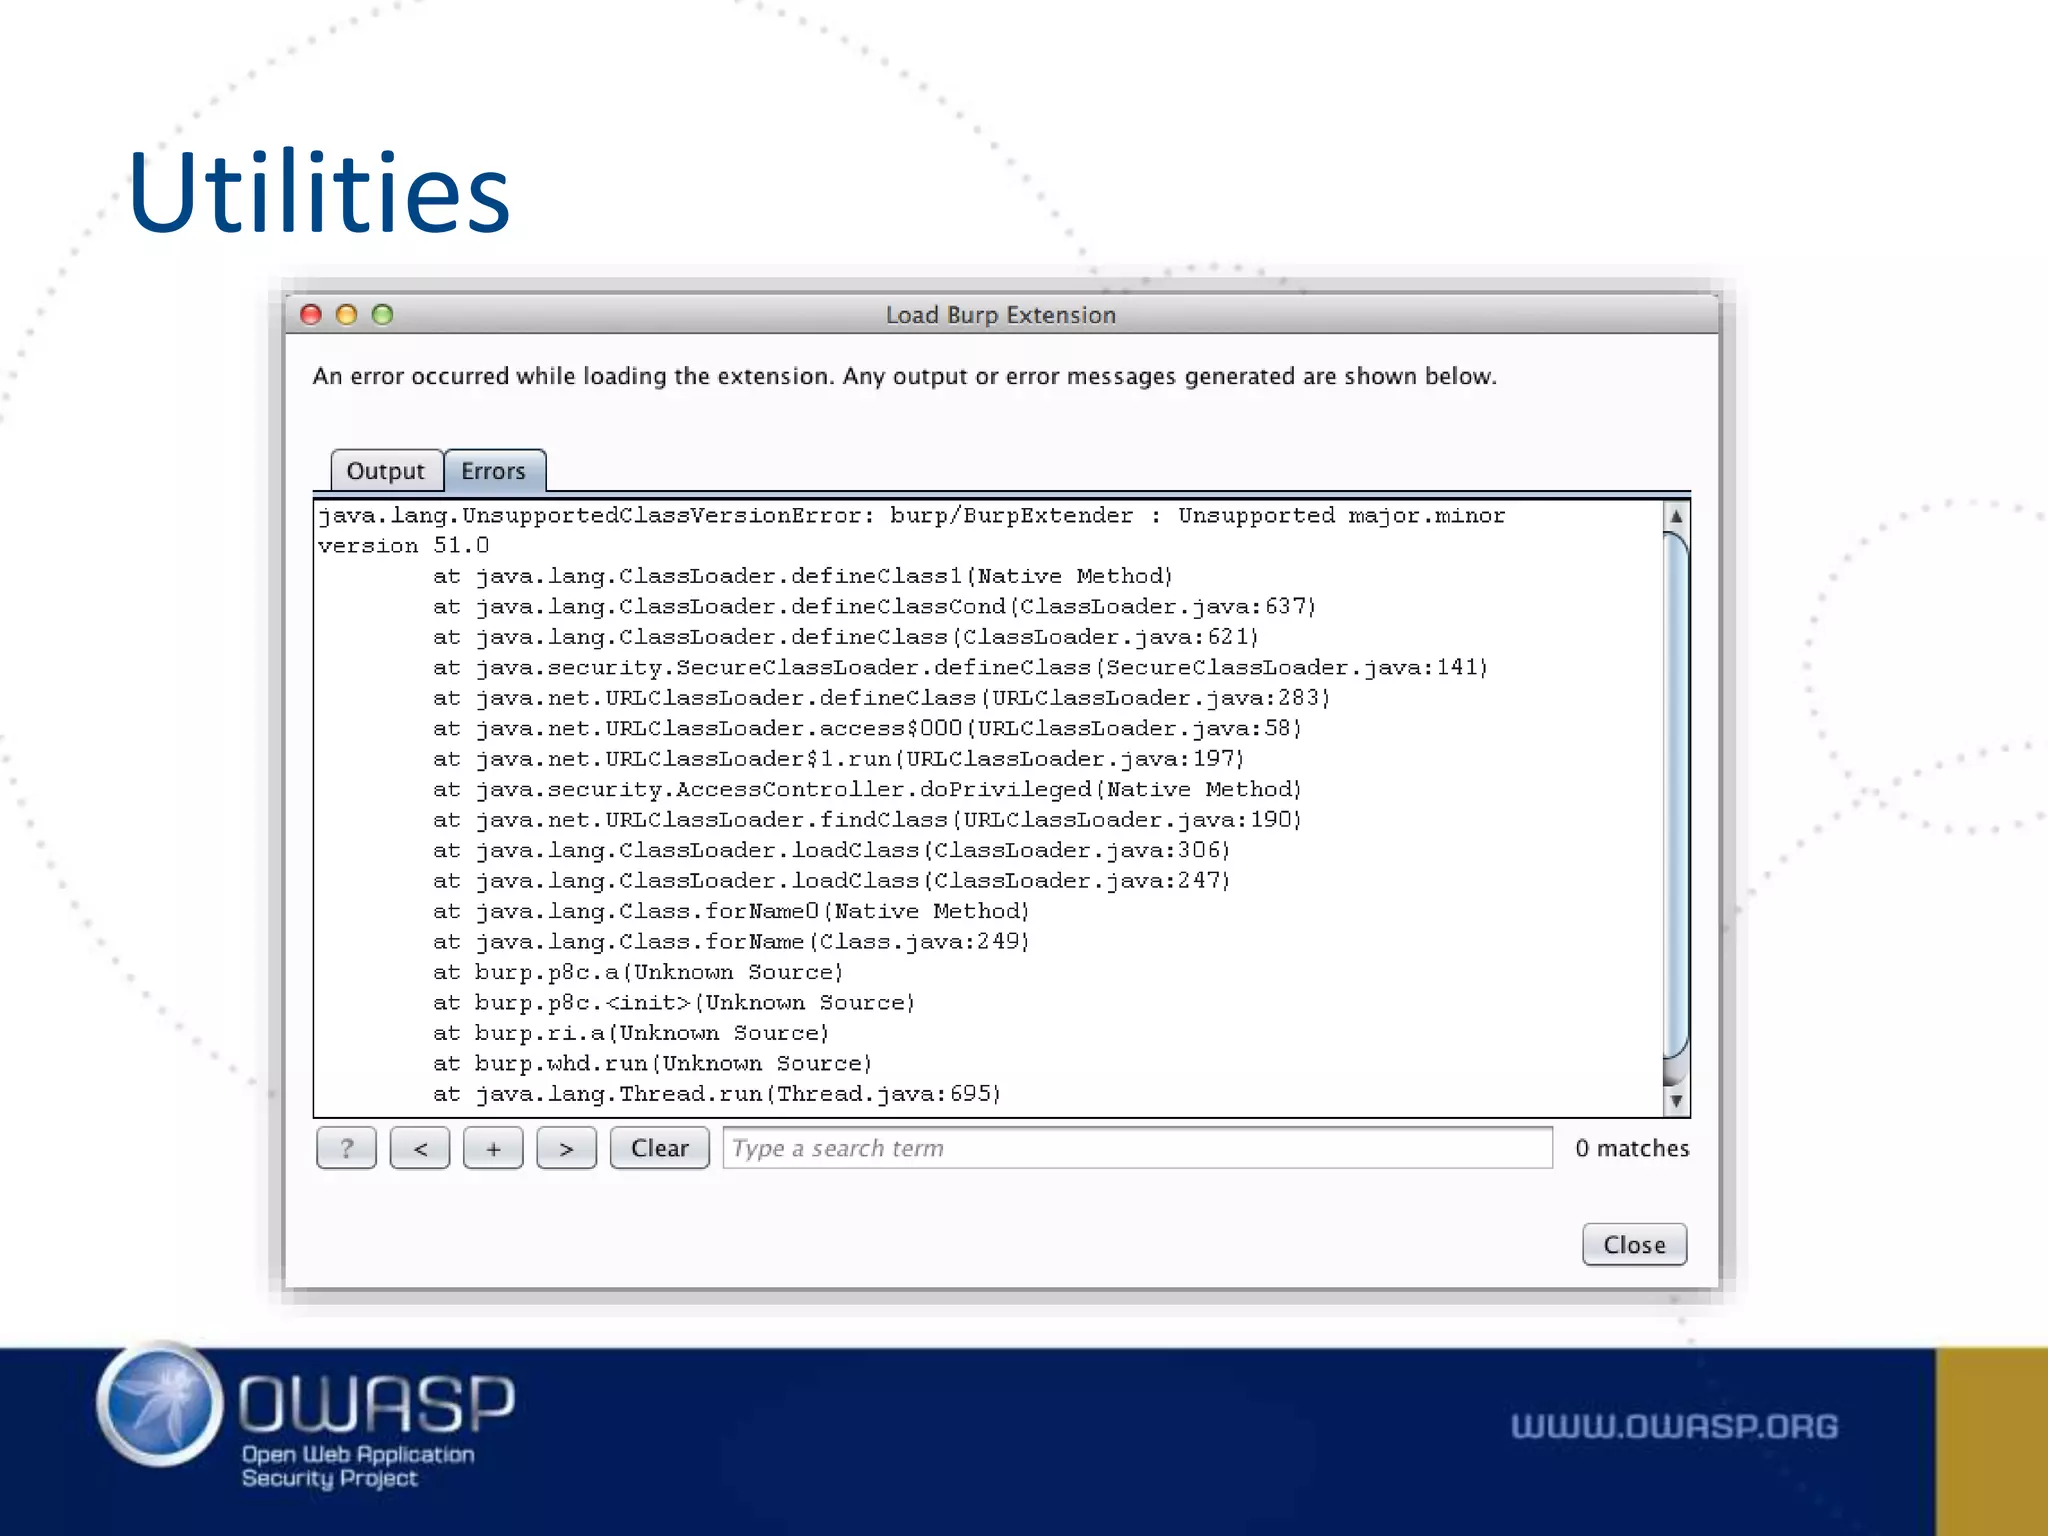Screen dimensions: 2048x1536
Task: Select the burp.p8c.a(Unknown Source) line
Action: (639, 973)
